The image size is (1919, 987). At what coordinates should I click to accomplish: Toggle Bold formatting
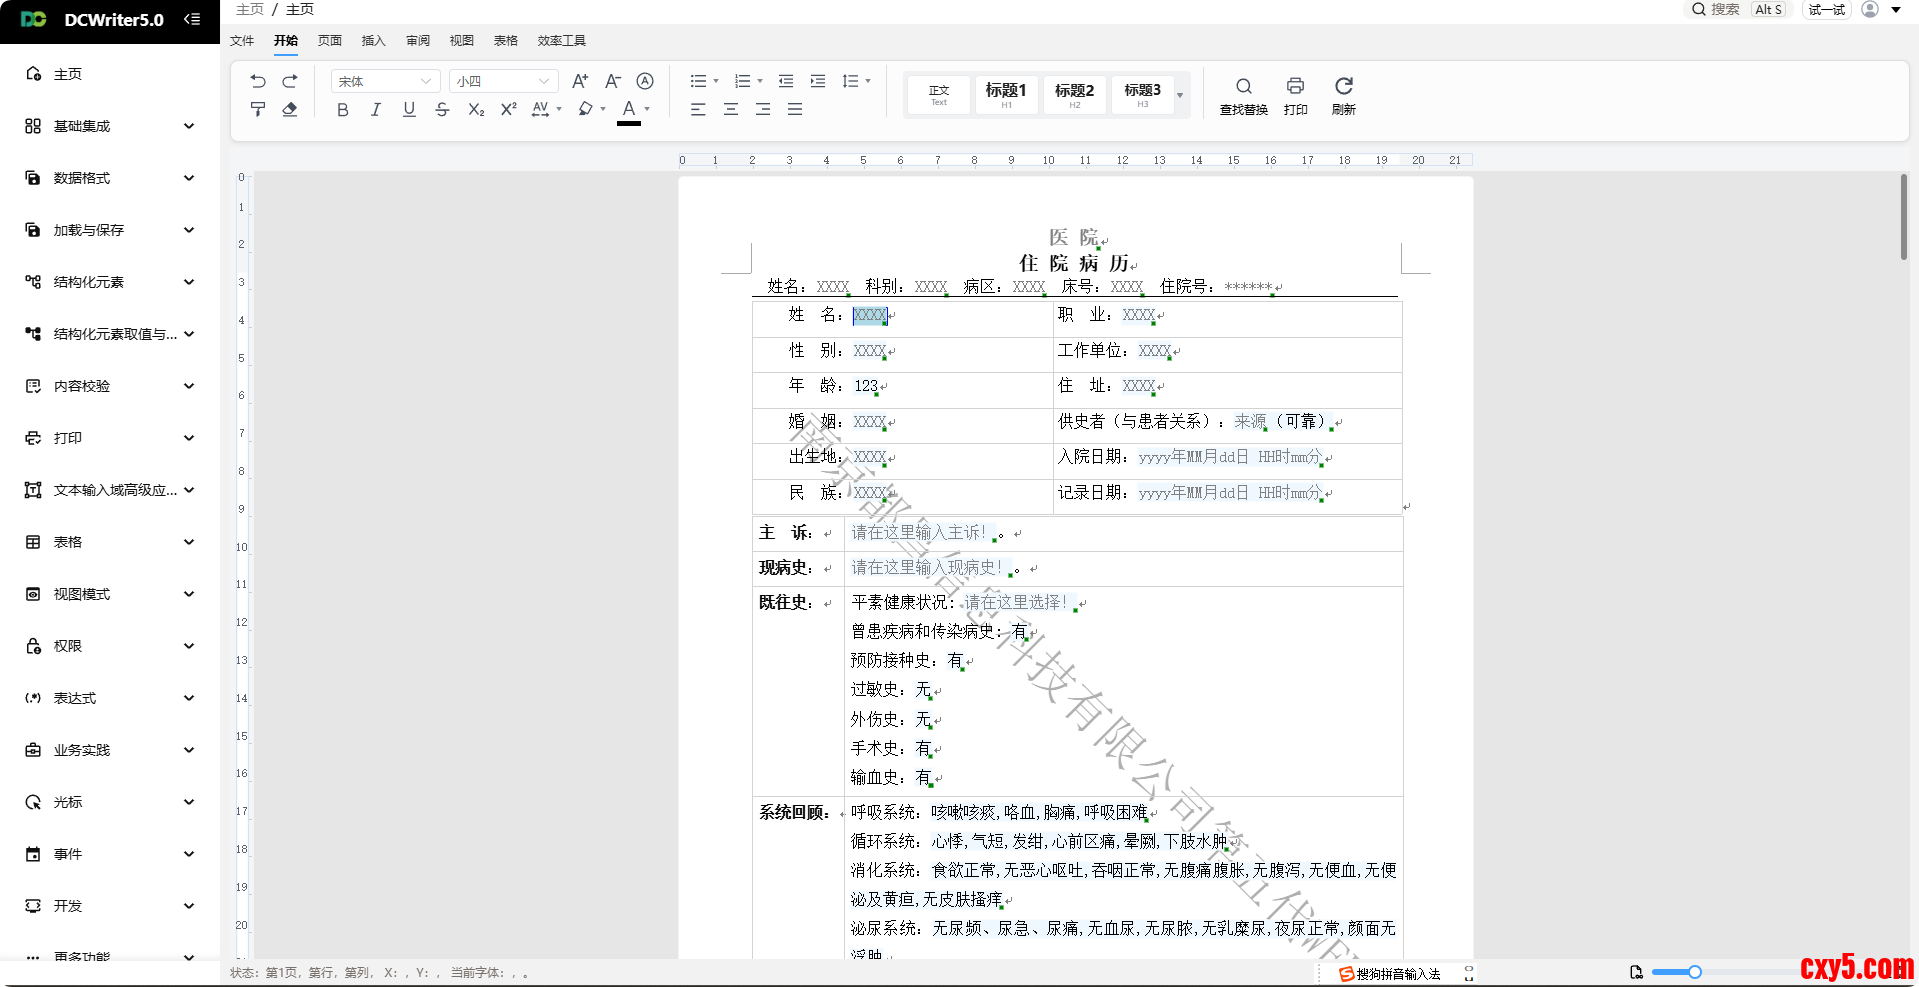[x=343, y=109]
